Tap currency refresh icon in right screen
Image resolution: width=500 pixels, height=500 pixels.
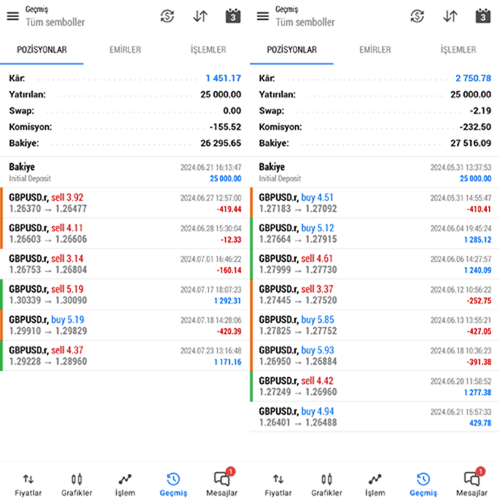(x=417, y=16)
